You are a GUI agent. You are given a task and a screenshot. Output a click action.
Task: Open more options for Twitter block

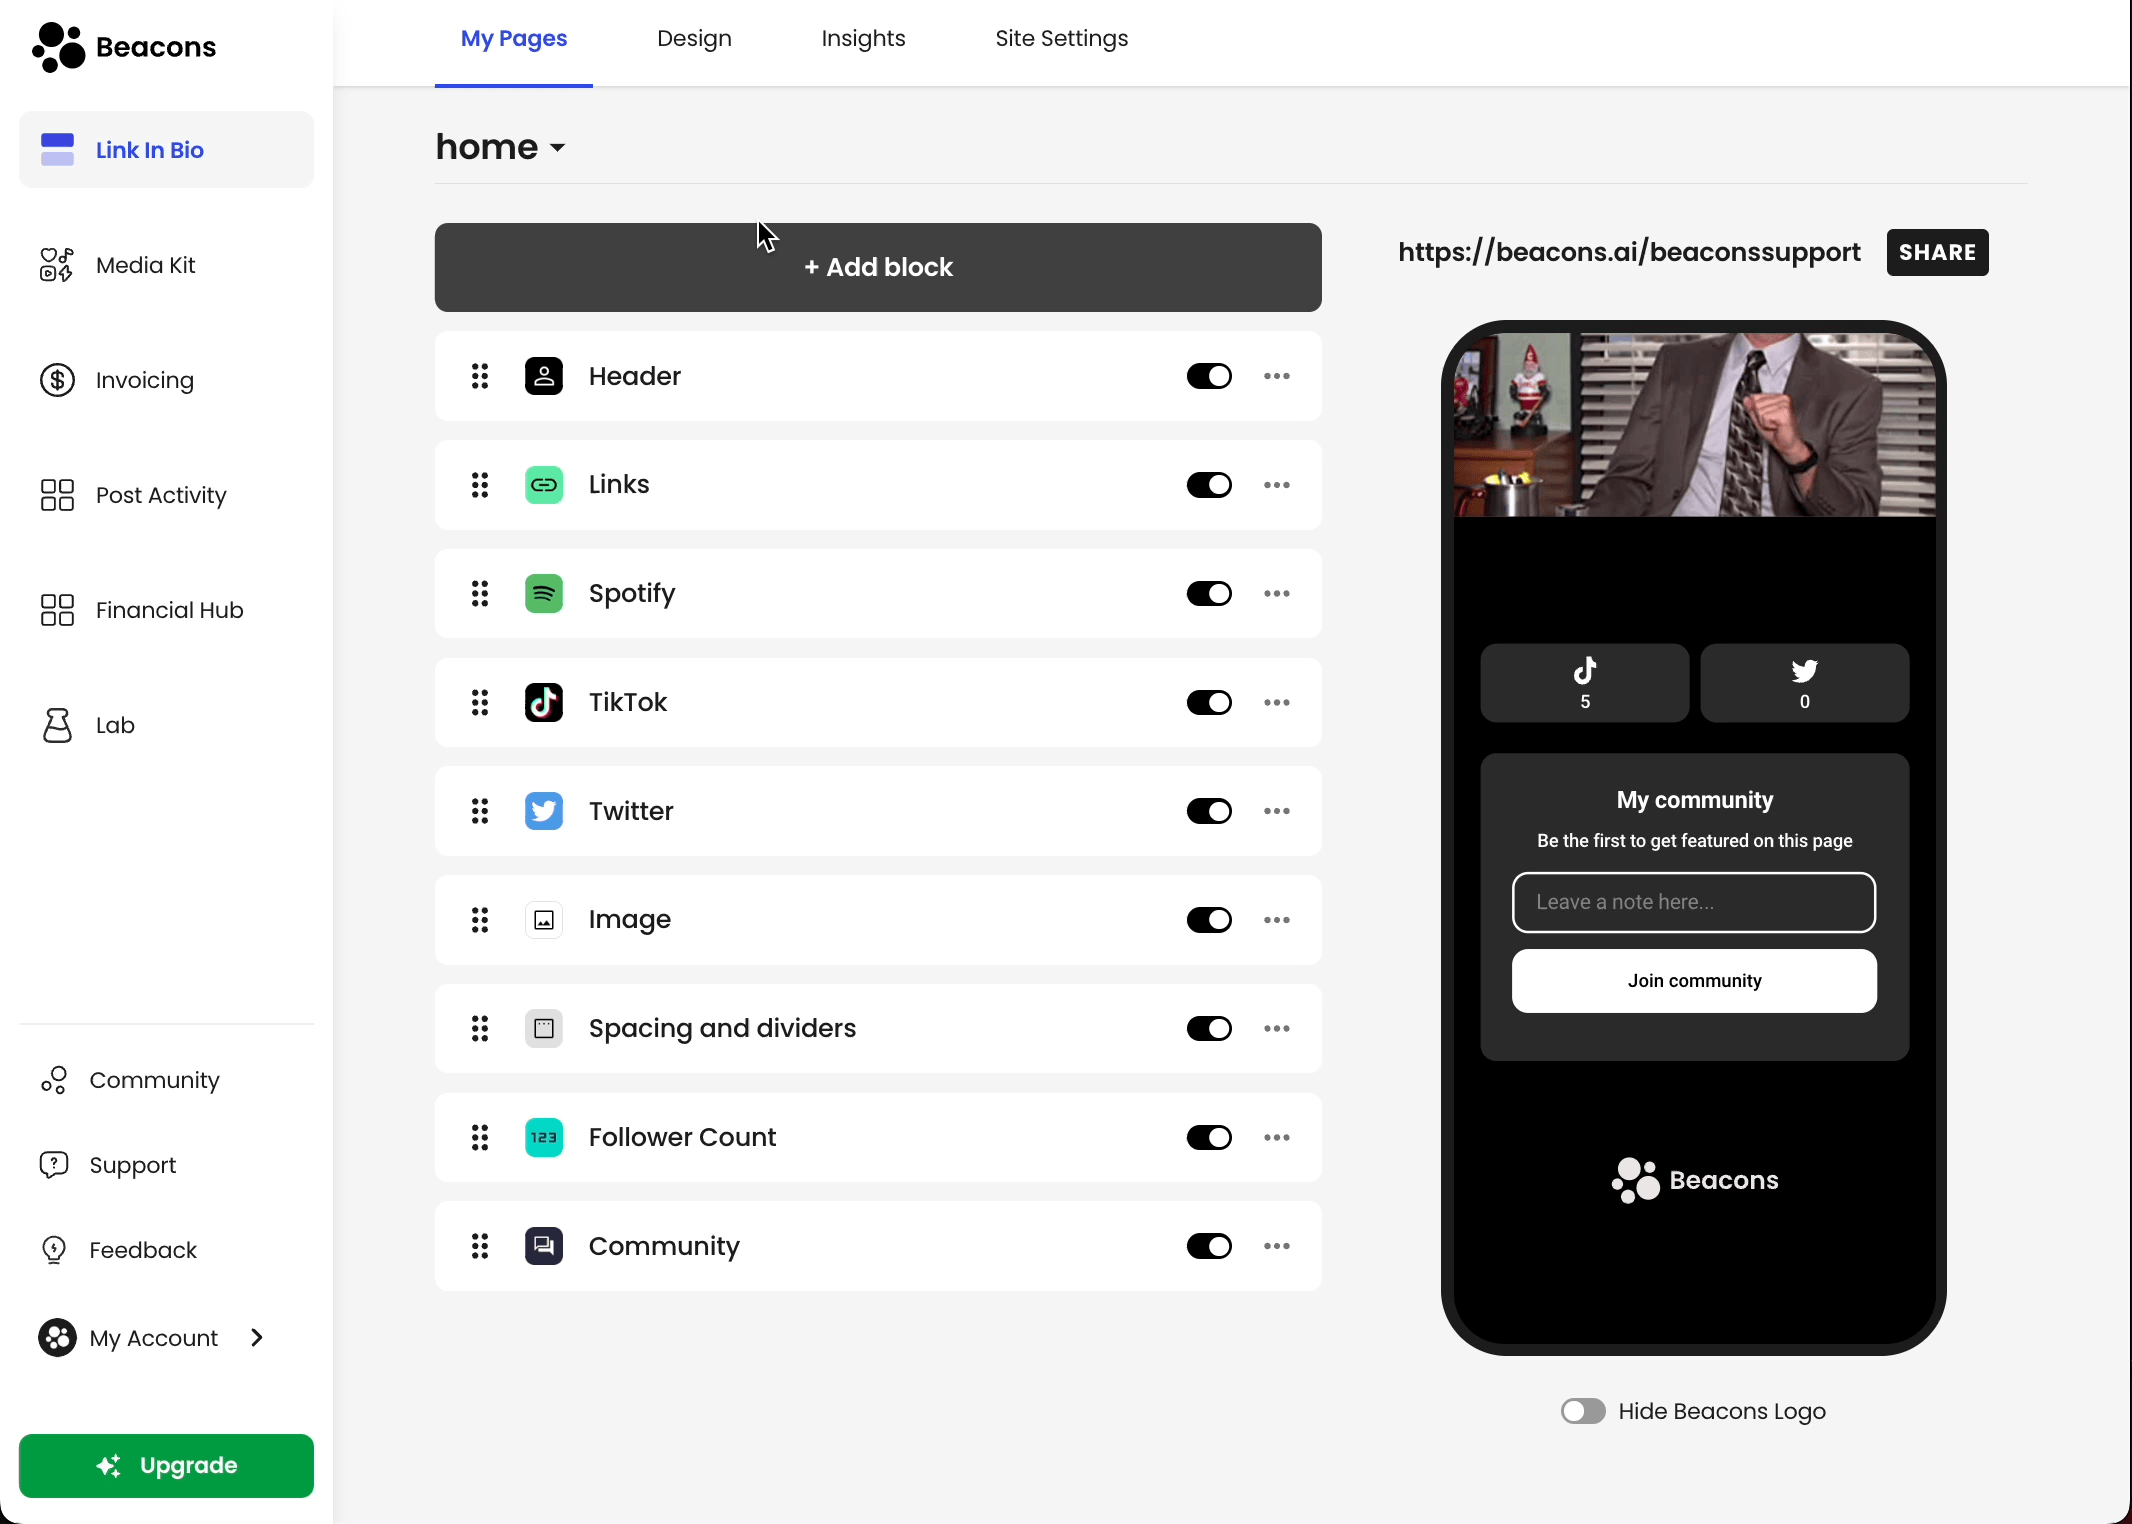coord(1277,811)
